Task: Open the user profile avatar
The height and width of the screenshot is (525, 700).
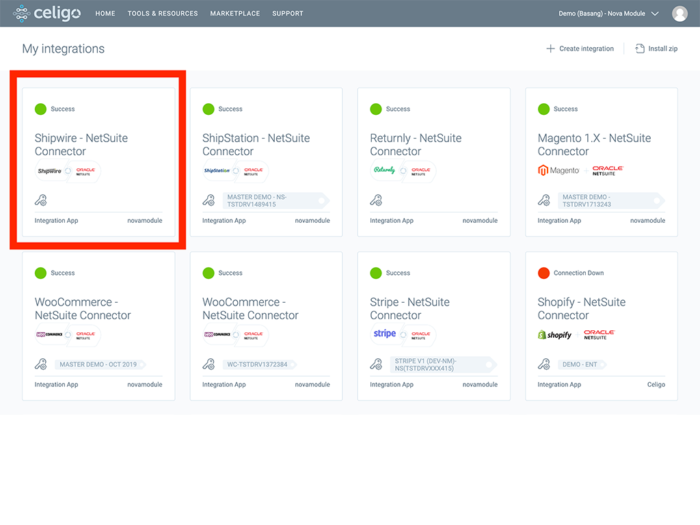Action: (679, 13)
